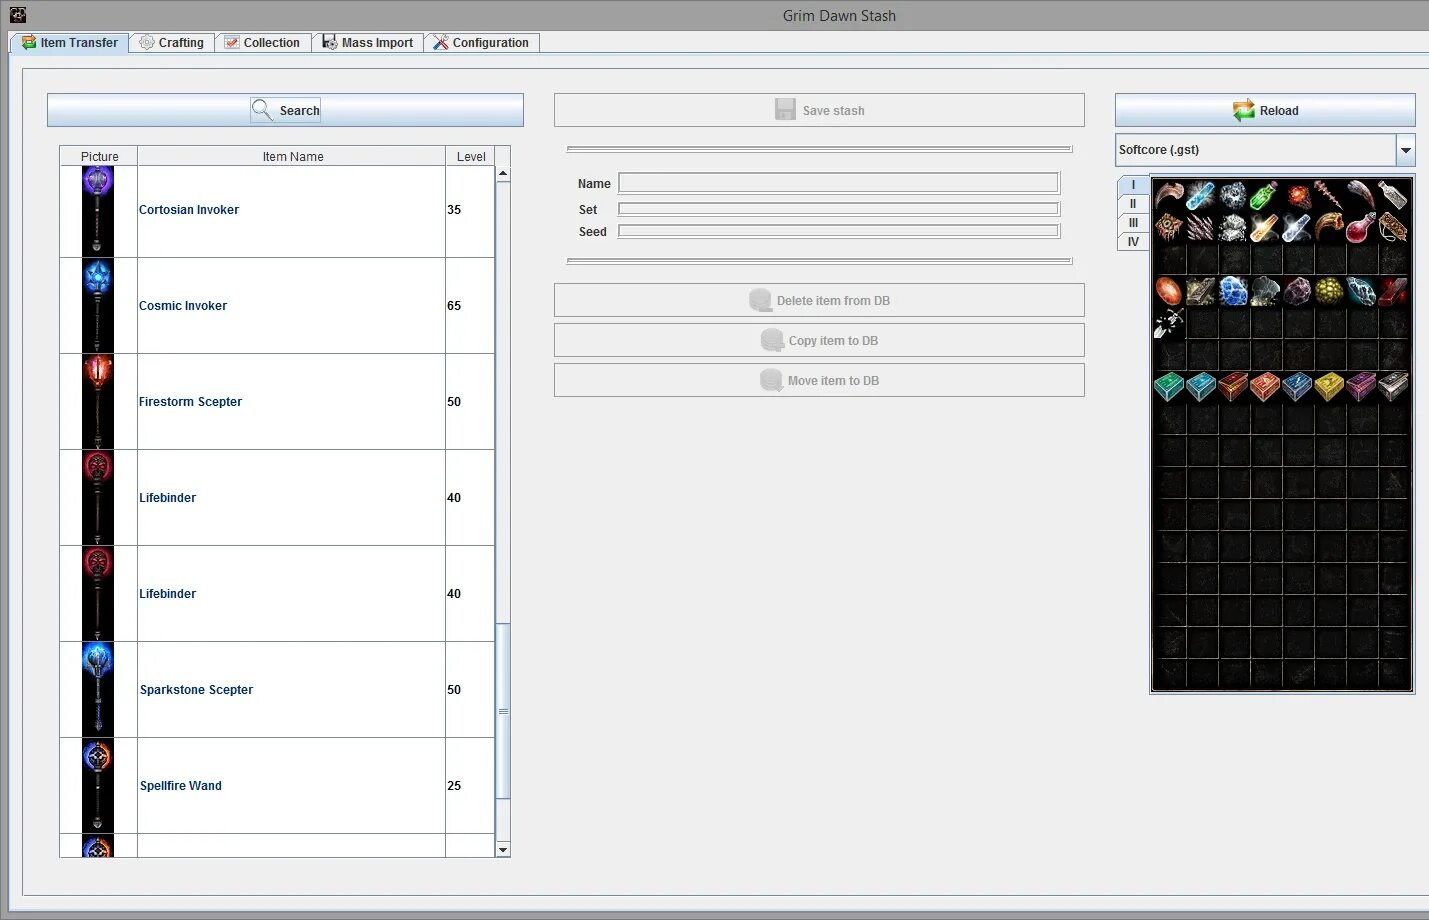Viewport: 1429px width, 920px height.
Task: Select the red round flask in stash
Action: pos(1361,227)
